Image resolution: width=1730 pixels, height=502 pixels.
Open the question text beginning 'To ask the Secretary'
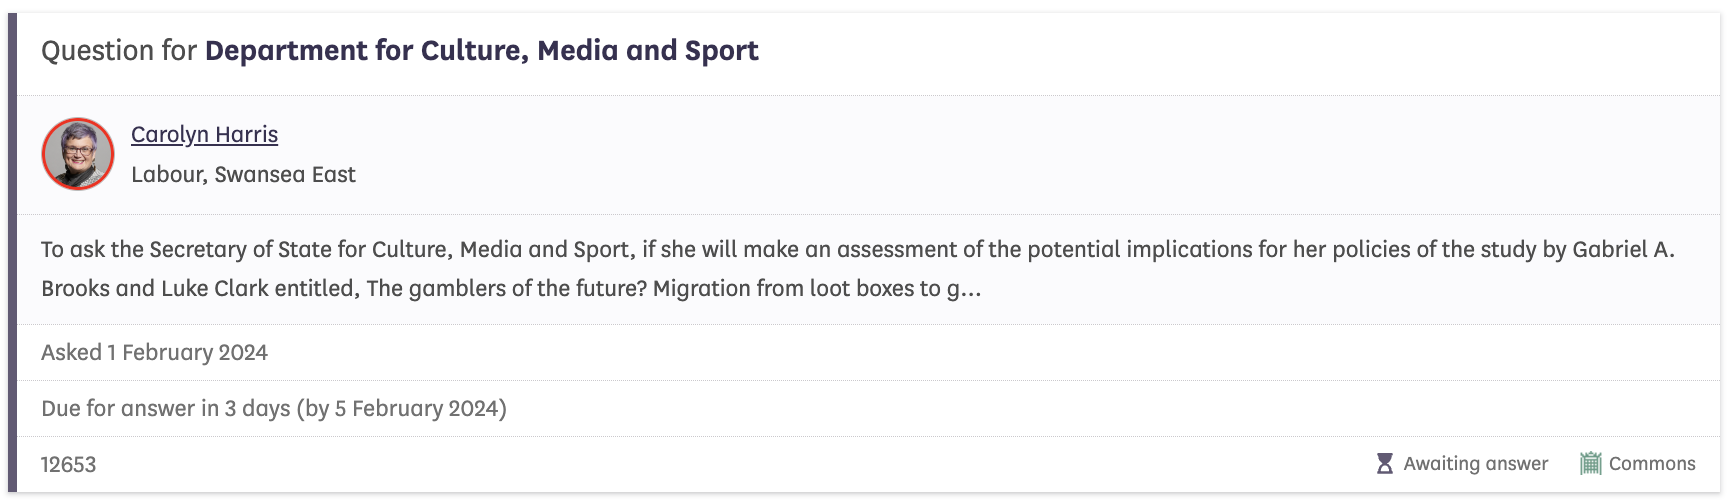[858, 269]
